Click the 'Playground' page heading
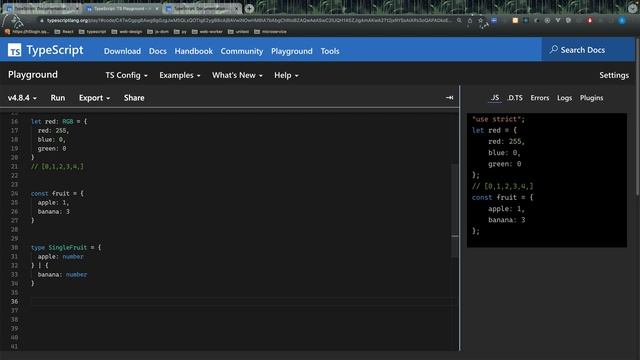The width and height of the screenshot is (640, 360). click(x=33, y=75)
